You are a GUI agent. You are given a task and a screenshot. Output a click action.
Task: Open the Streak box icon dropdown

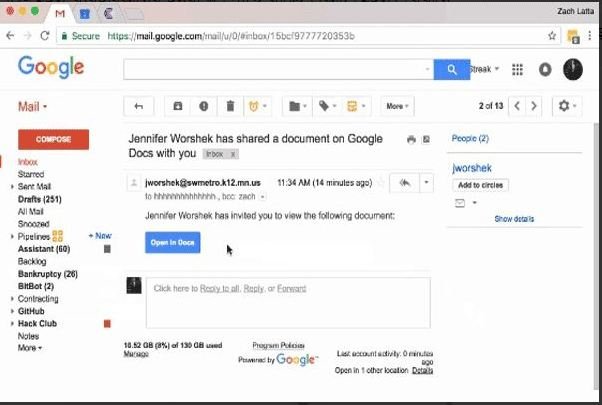[x=356, y=106]
